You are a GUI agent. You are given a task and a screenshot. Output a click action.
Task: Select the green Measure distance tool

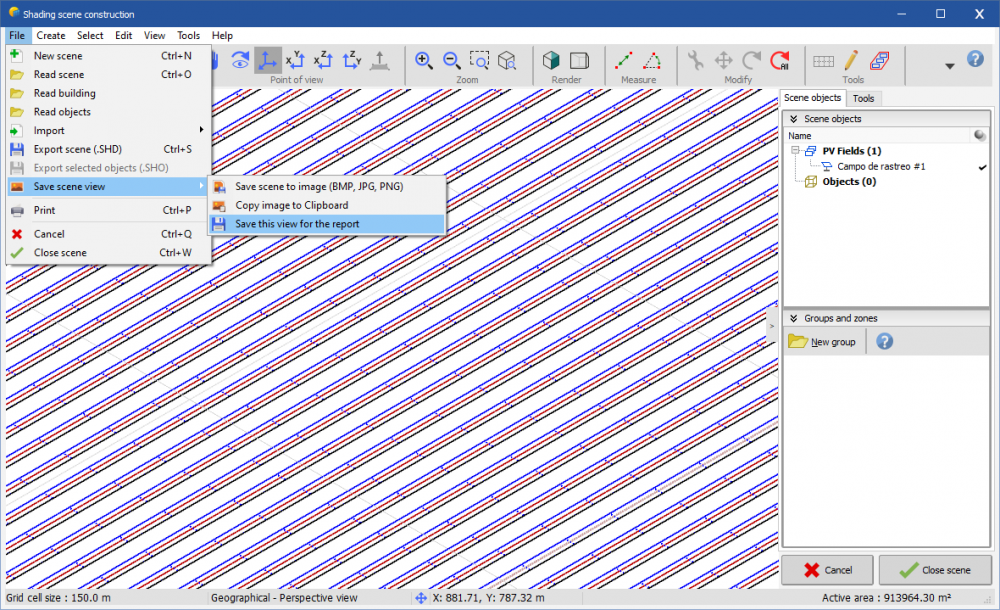[622, 60]
